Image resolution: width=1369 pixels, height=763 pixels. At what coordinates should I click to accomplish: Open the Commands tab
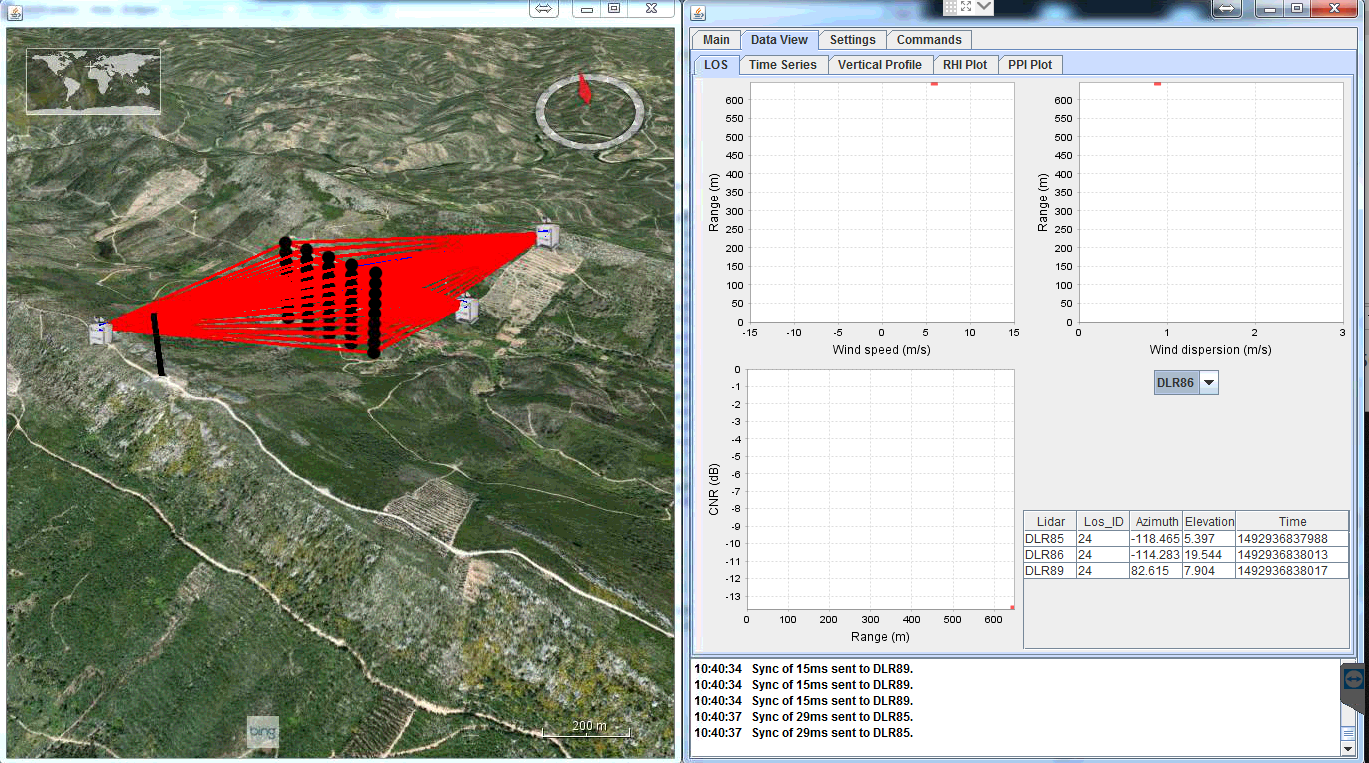click(x=928, y=40)
